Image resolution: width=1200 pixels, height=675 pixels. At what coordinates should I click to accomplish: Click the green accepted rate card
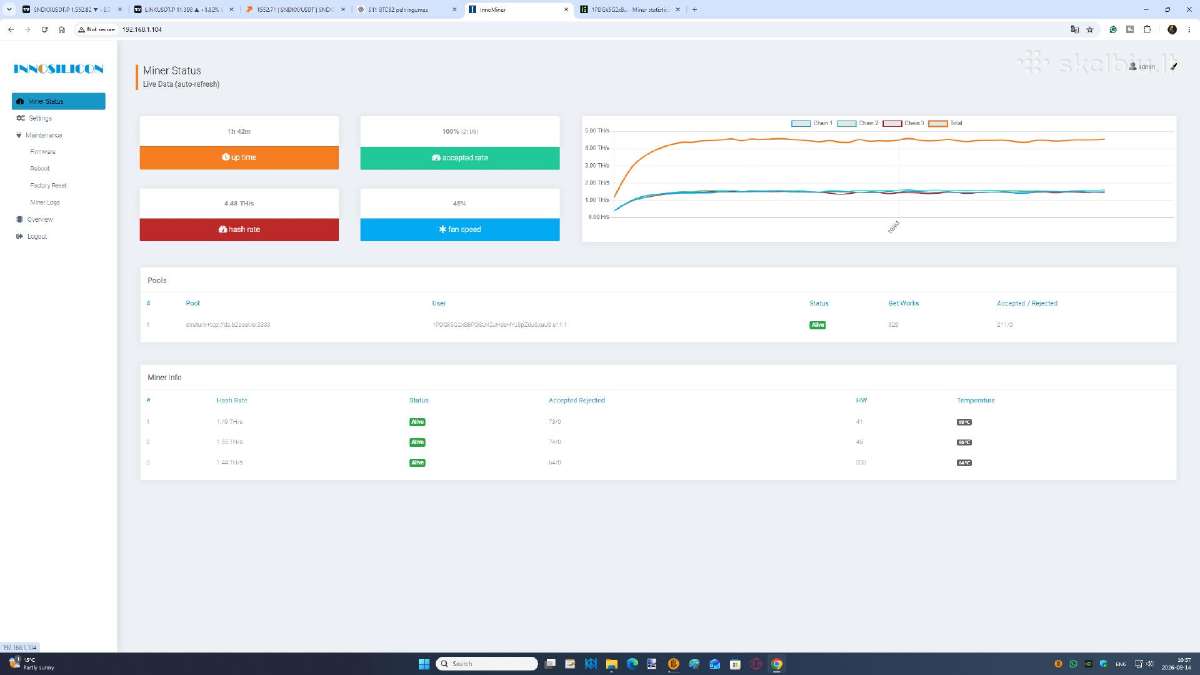click(460, 158)
